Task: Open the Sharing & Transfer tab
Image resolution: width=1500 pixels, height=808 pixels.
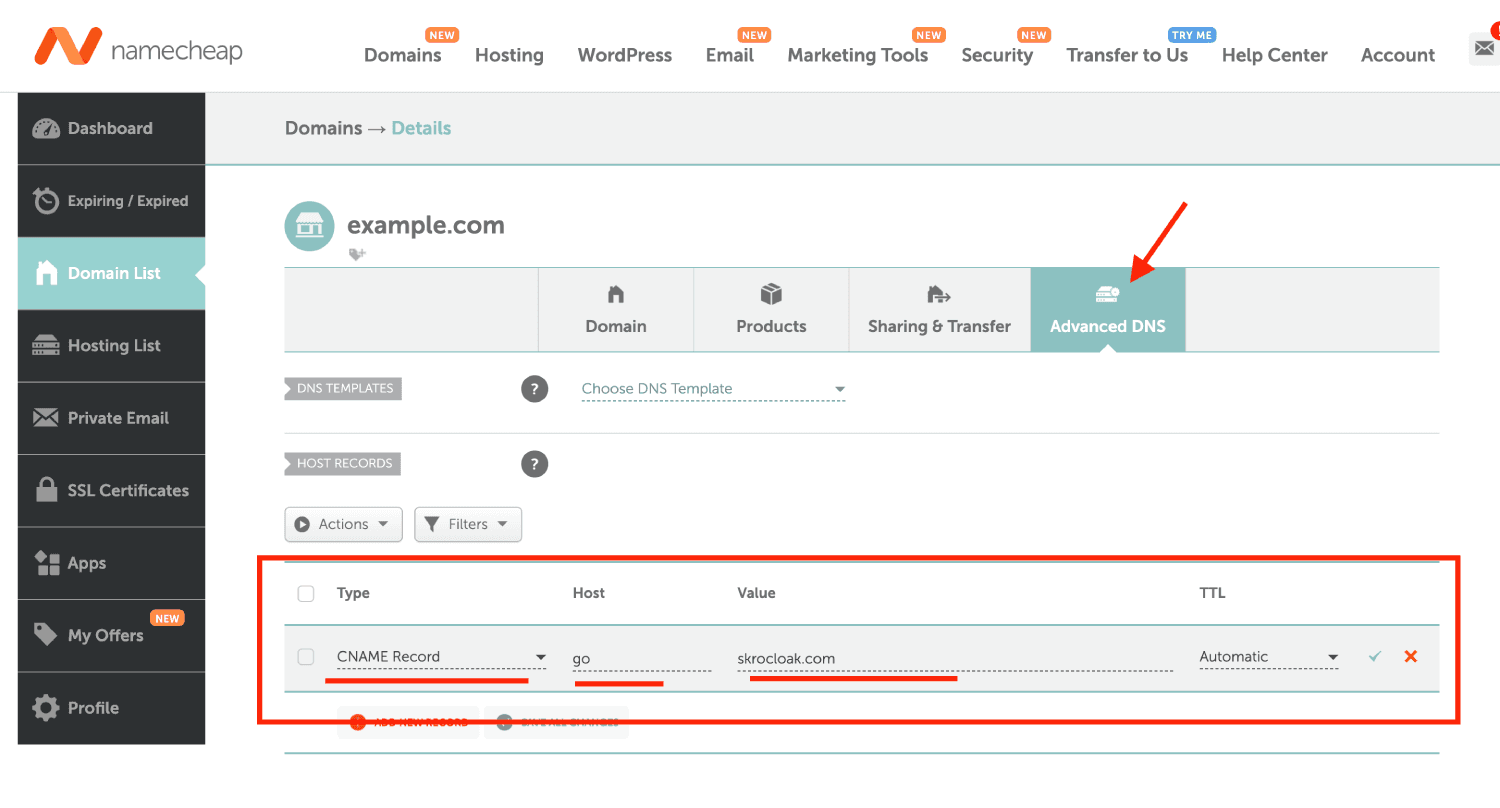Action: pyautogui.click(x=939, y=310)
